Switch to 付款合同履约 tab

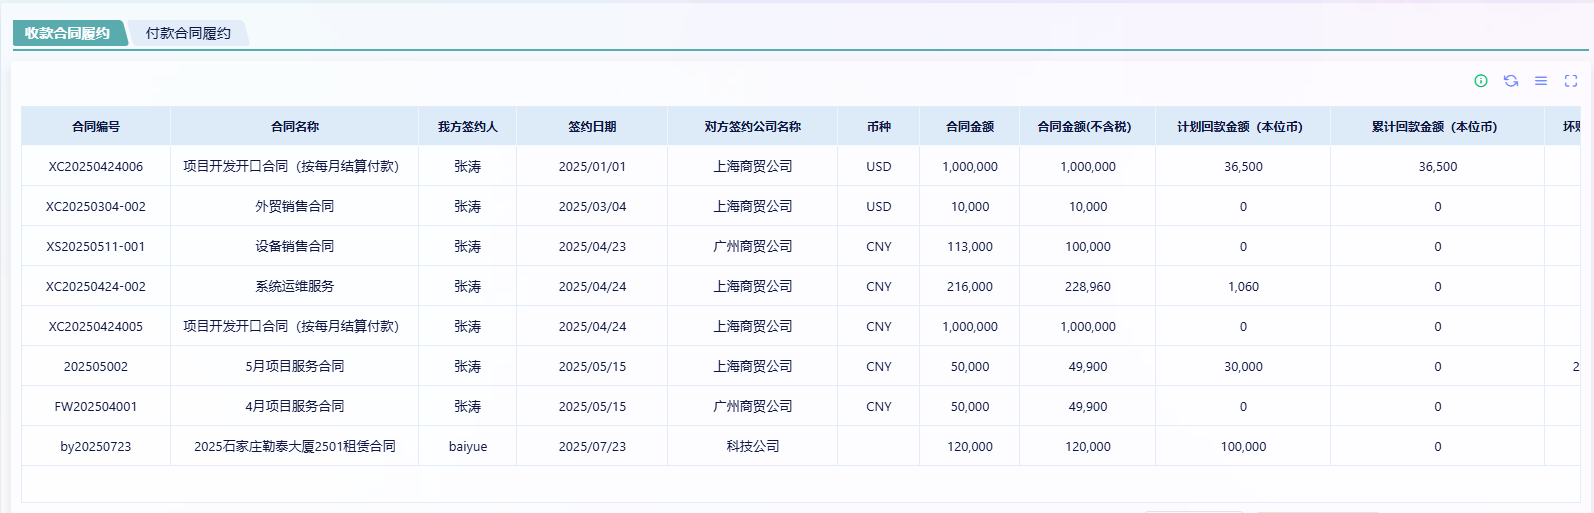click(x=188, y=33)
